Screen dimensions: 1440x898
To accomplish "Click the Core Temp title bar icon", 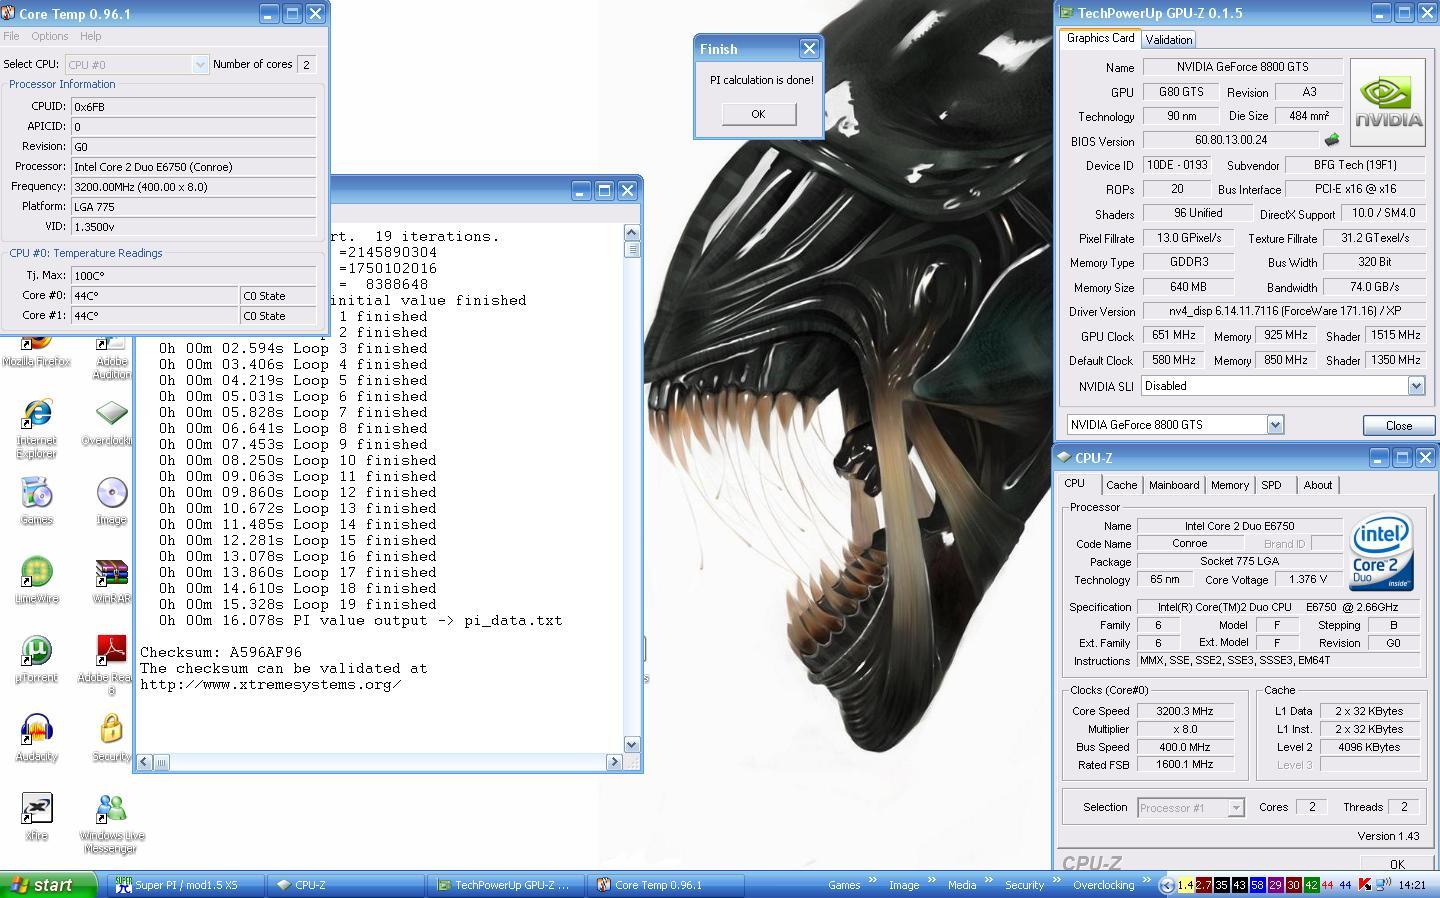I will click(x=8, y=14).
